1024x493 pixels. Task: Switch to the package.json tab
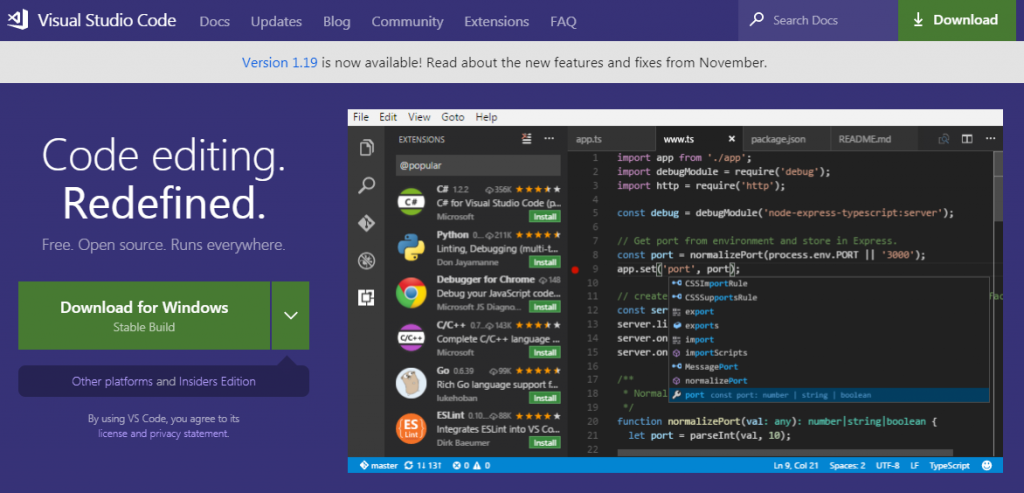point(786,139)
